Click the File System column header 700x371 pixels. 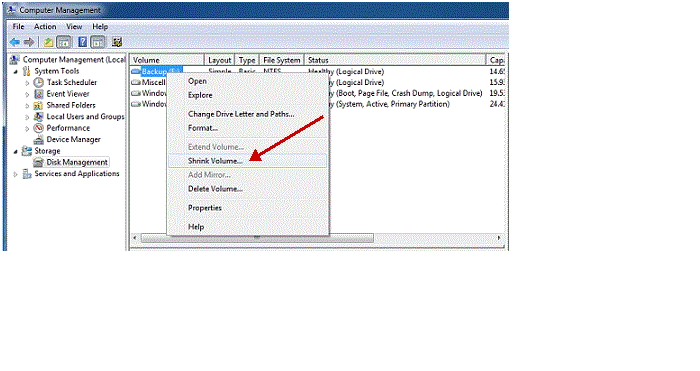(281, 60)
